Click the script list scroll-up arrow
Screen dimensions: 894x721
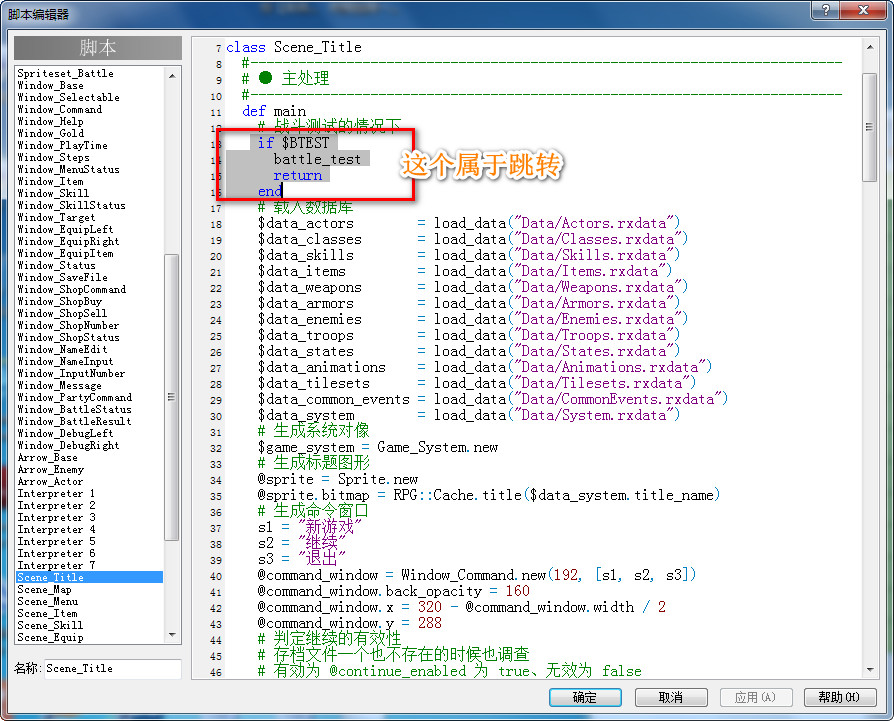point(172,75)
